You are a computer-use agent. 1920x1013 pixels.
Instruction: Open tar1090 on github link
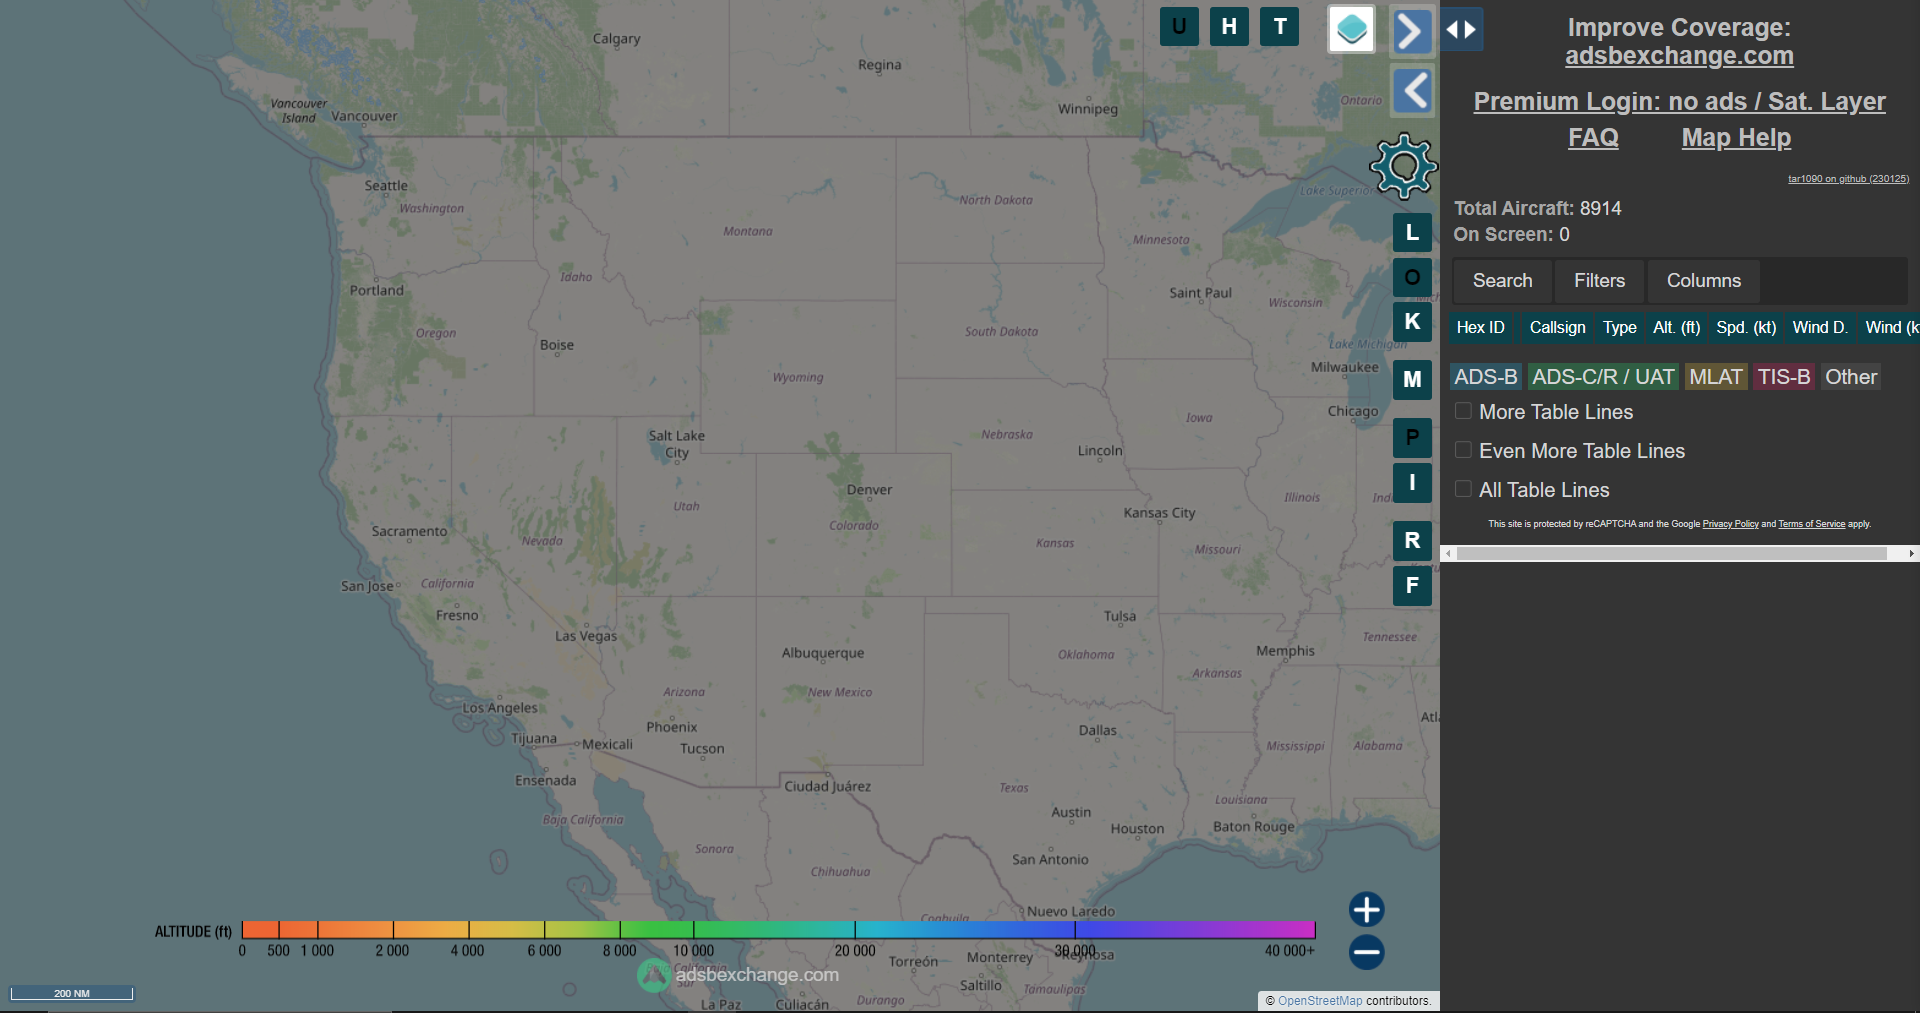1848,179
